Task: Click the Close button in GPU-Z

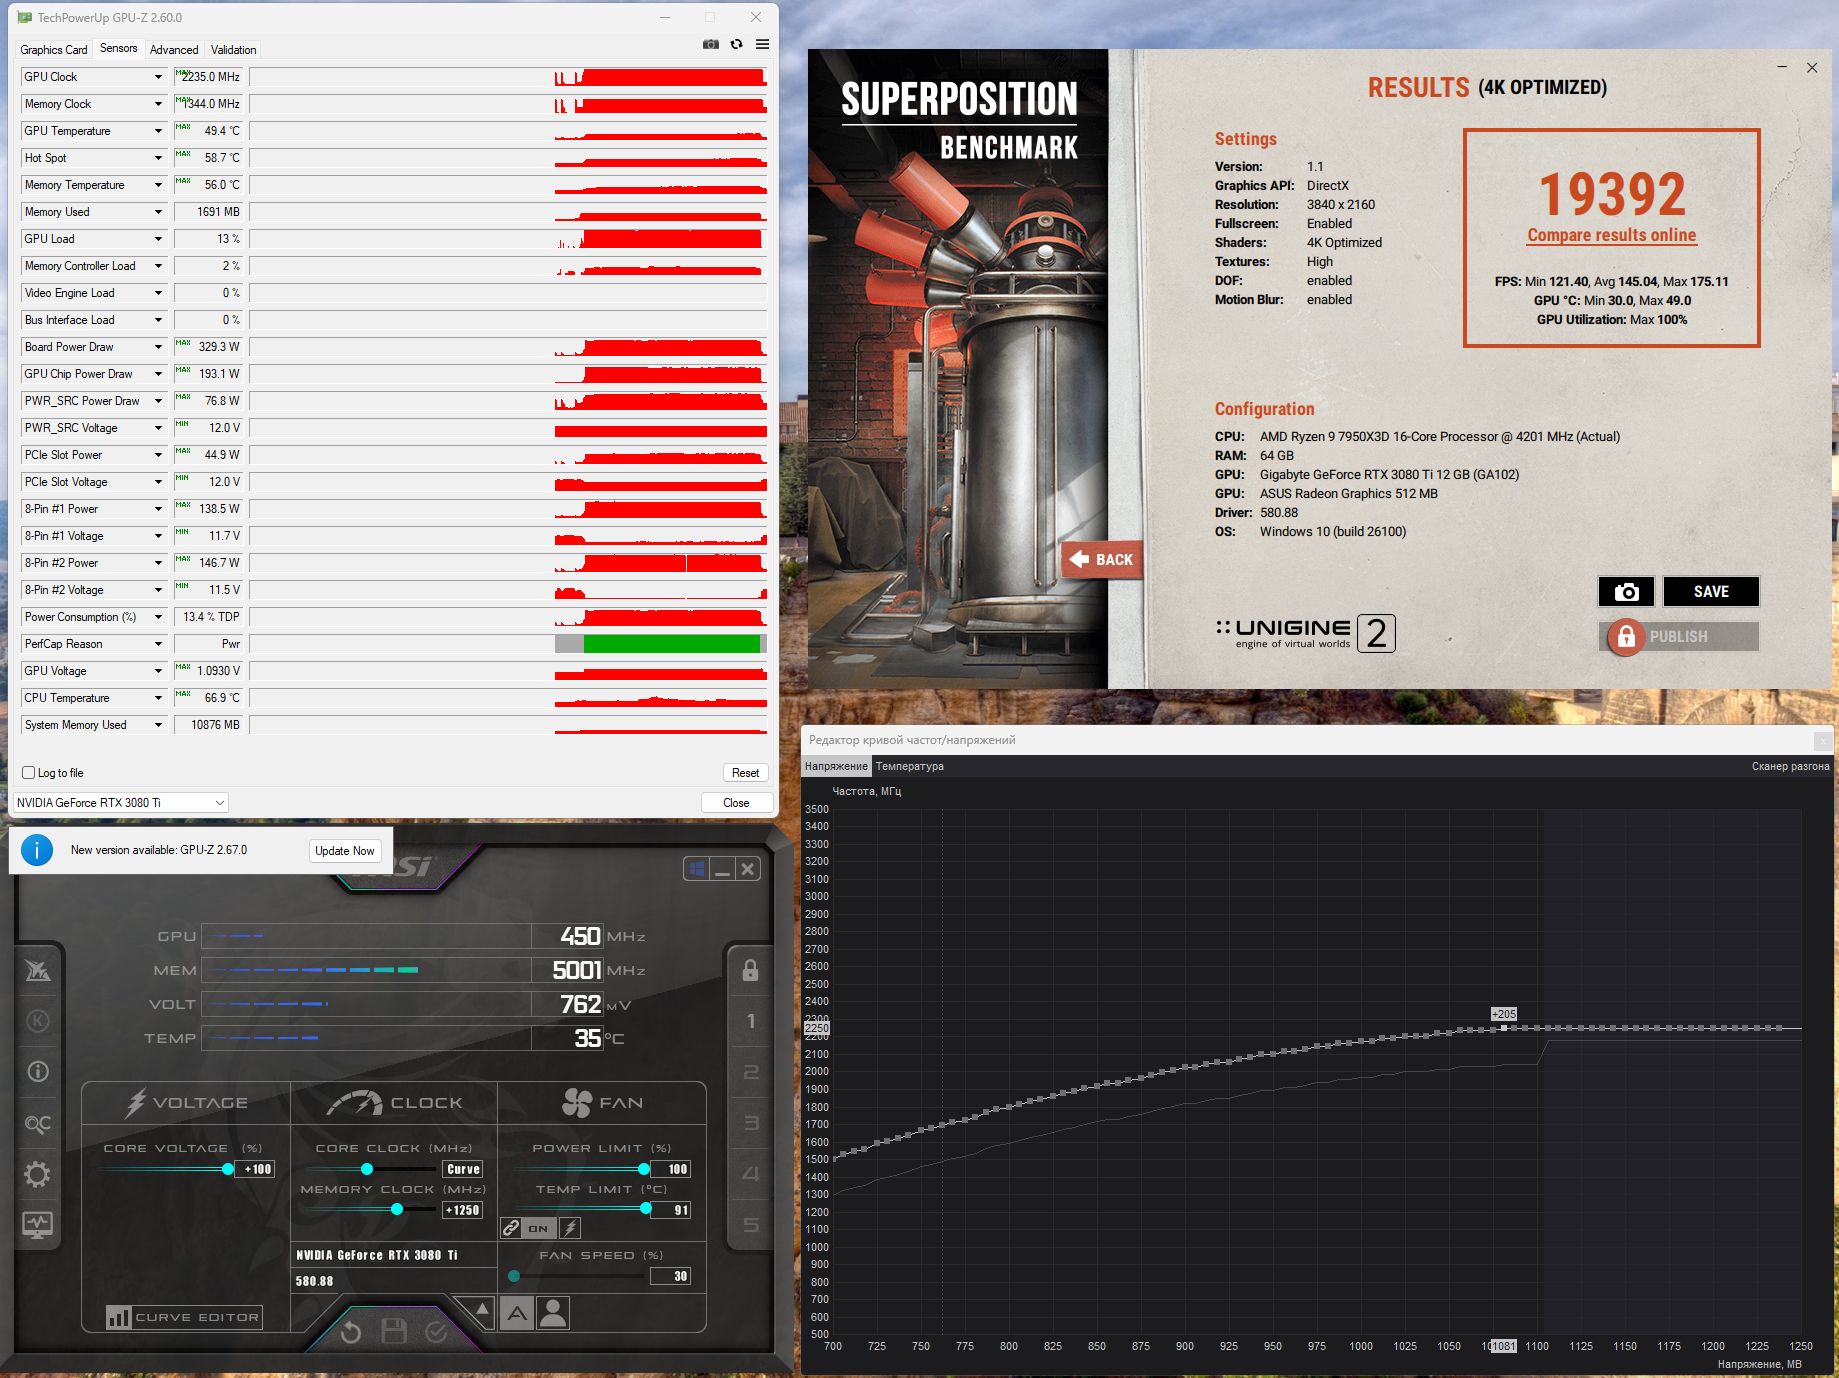Action: (x=736, y=803)
